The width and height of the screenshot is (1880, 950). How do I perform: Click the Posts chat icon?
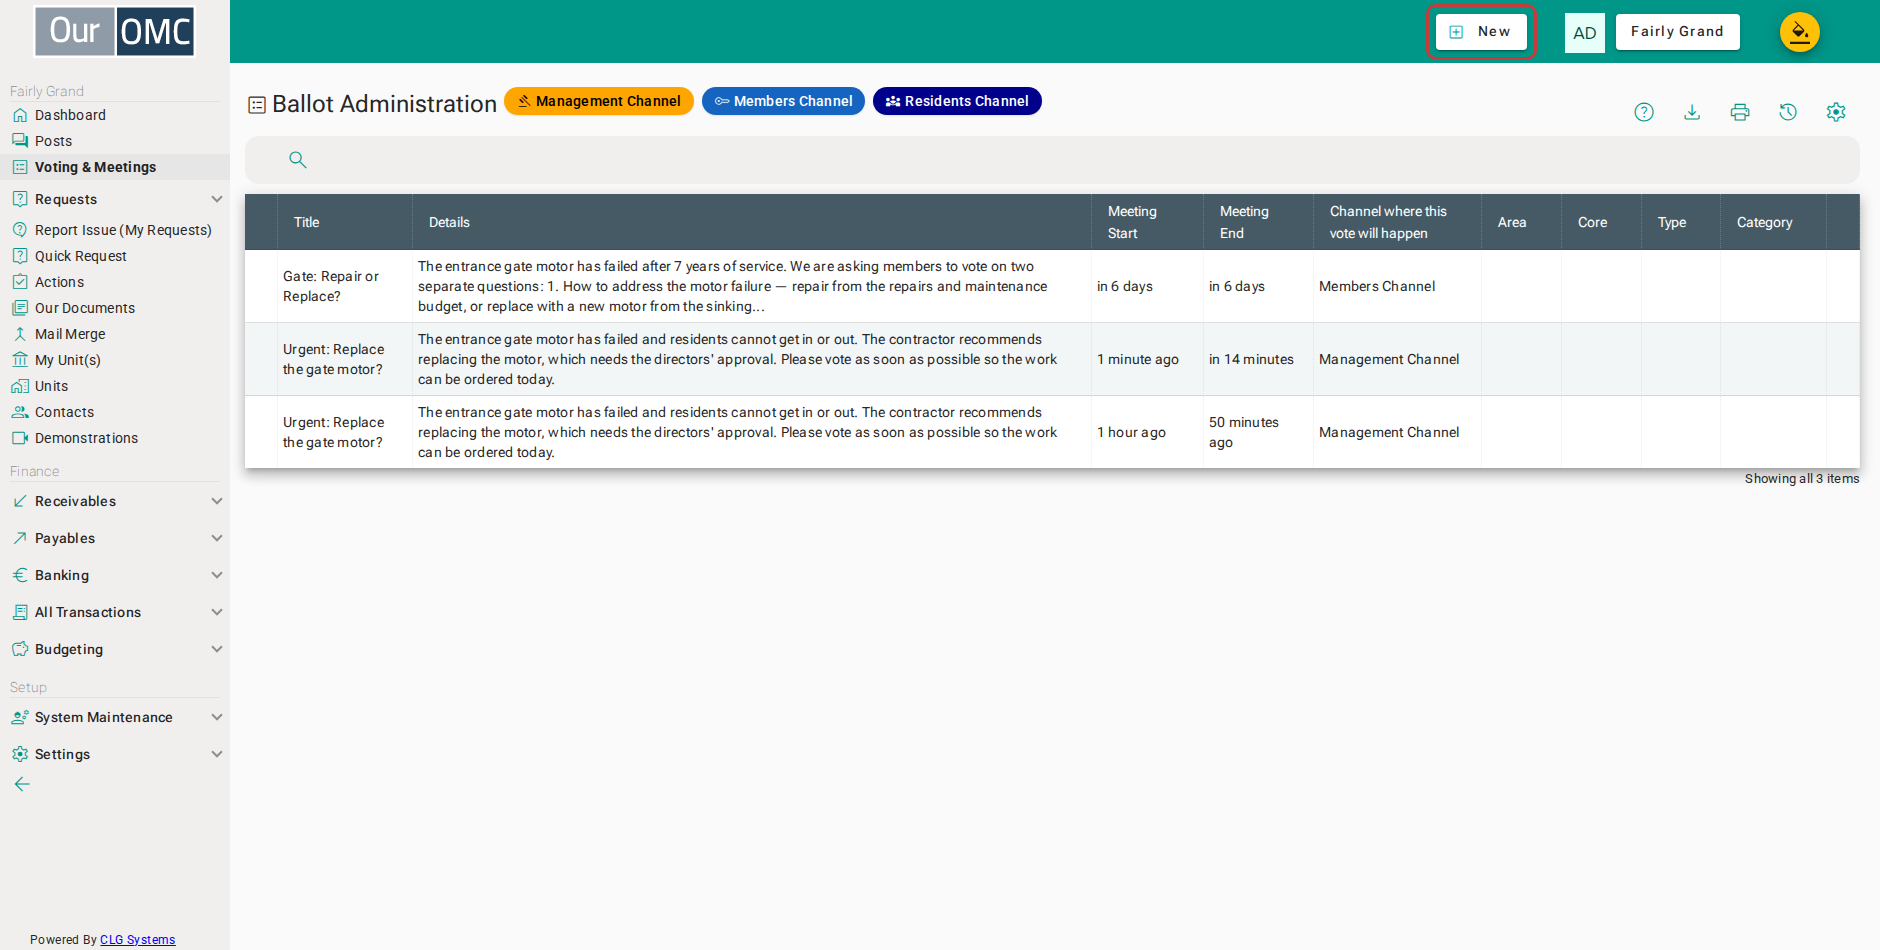point(20,141)
